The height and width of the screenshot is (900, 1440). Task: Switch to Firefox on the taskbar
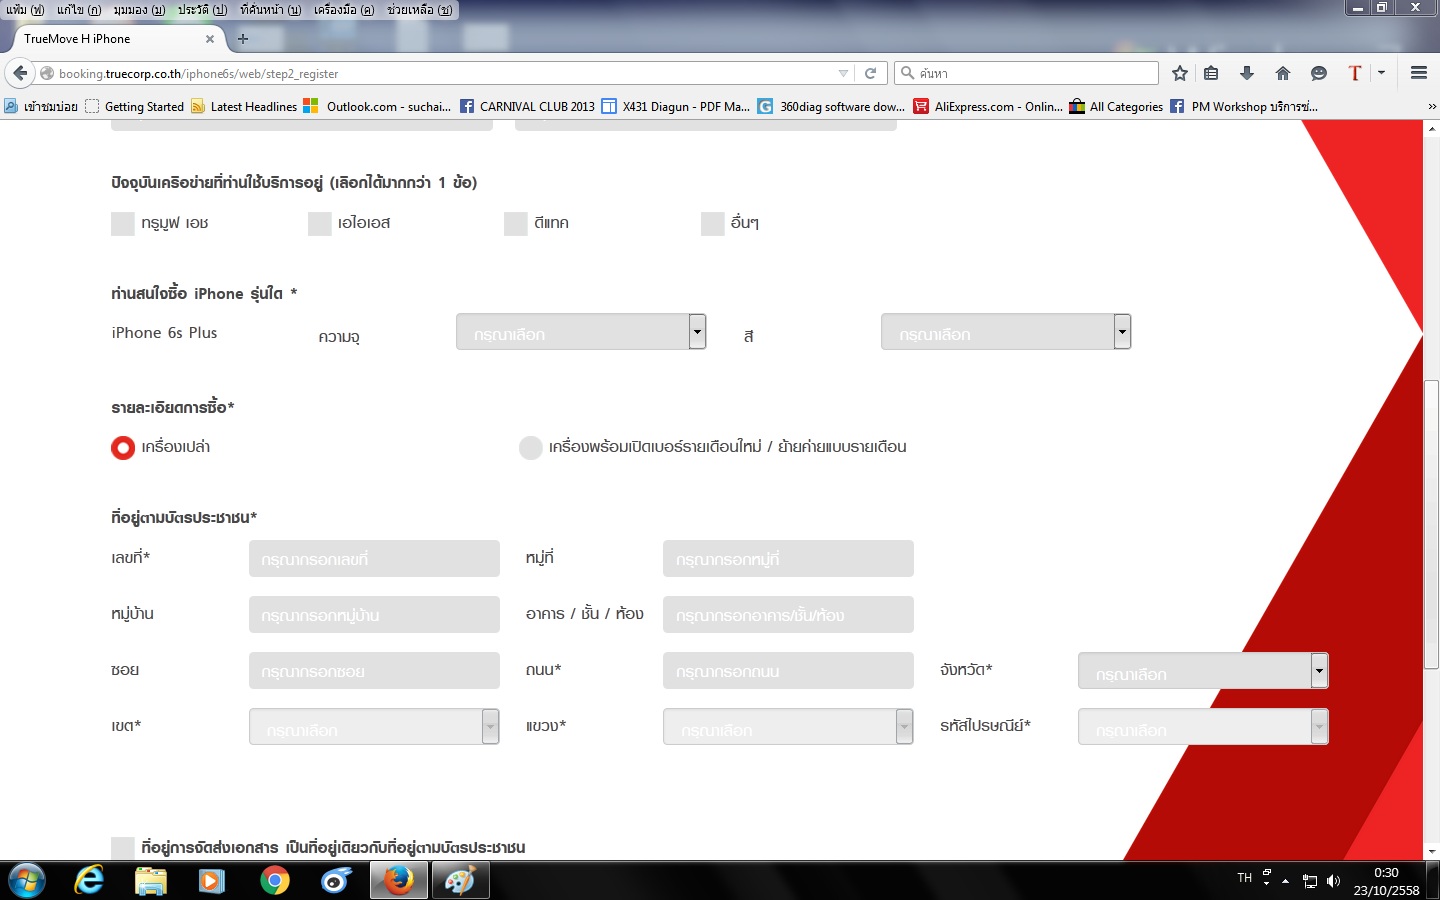[x=398, y=880]
